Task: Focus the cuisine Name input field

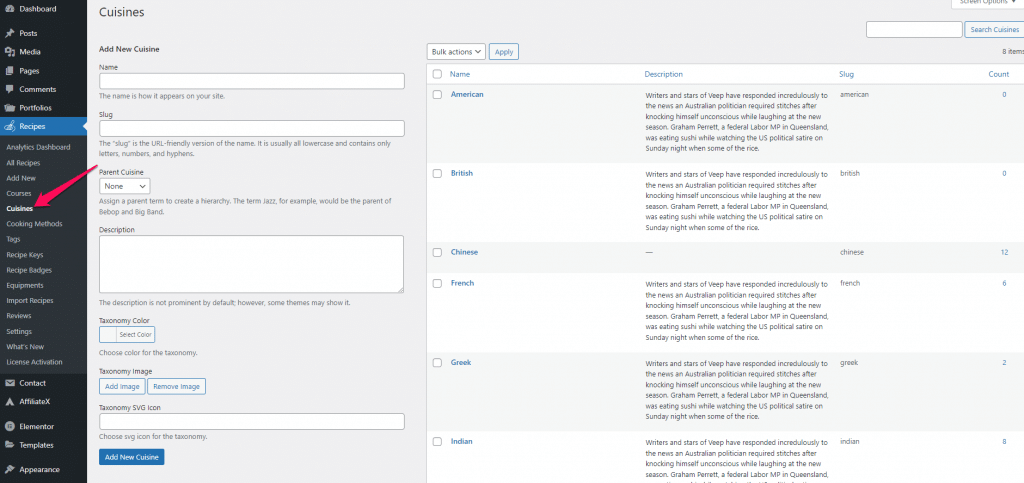Action: 251,81
